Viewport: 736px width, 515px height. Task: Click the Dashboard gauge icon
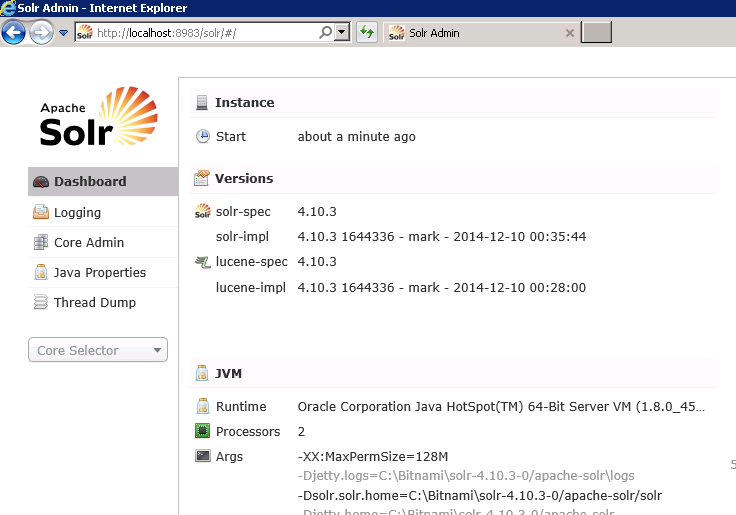pyautogui.click(x=41, y=182)
